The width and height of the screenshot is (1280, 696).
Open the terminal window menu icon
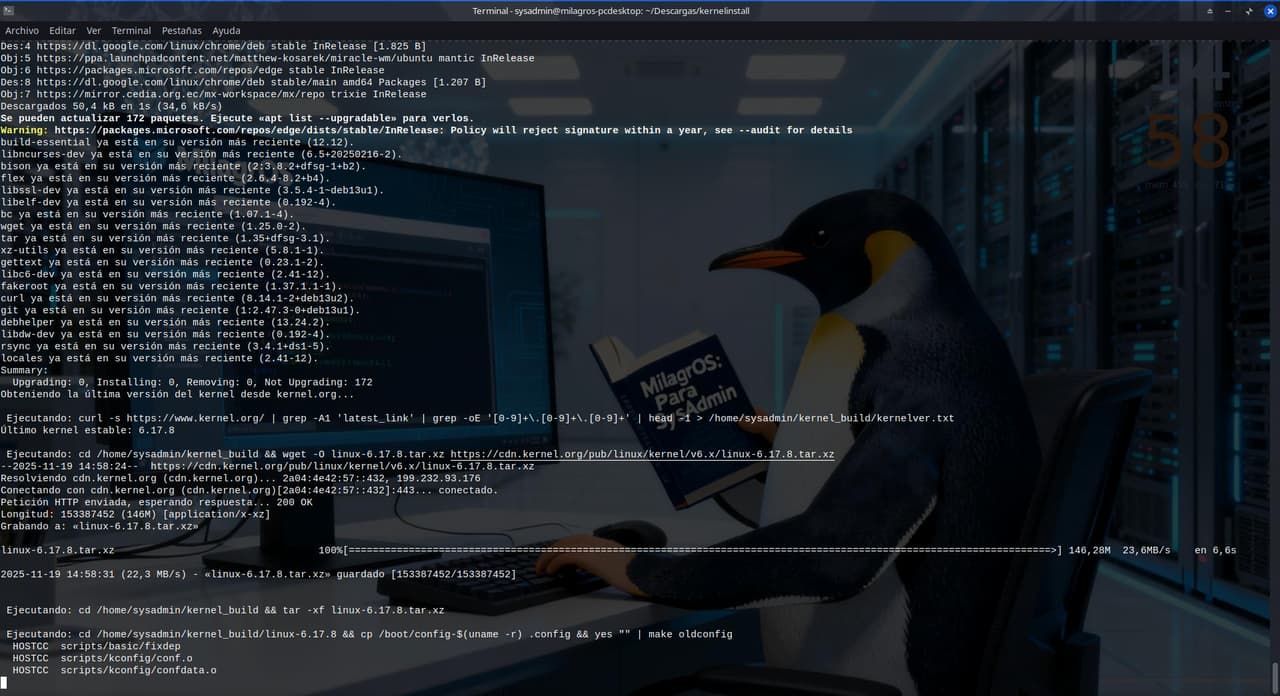click(x=10, y=10)
